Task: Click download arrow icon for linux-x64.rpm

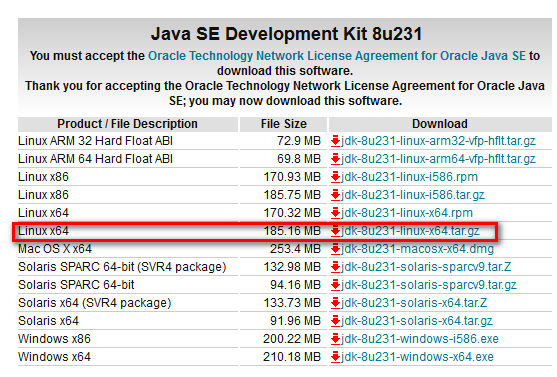Action: coord(335,213)
